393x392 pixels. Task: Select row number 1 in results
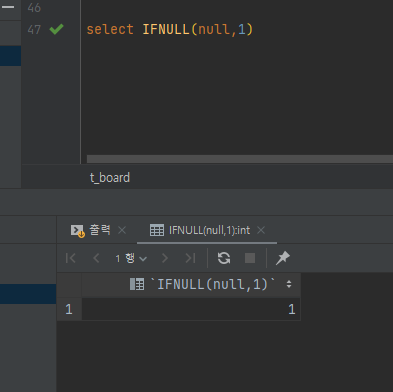(x=69, y=309)
